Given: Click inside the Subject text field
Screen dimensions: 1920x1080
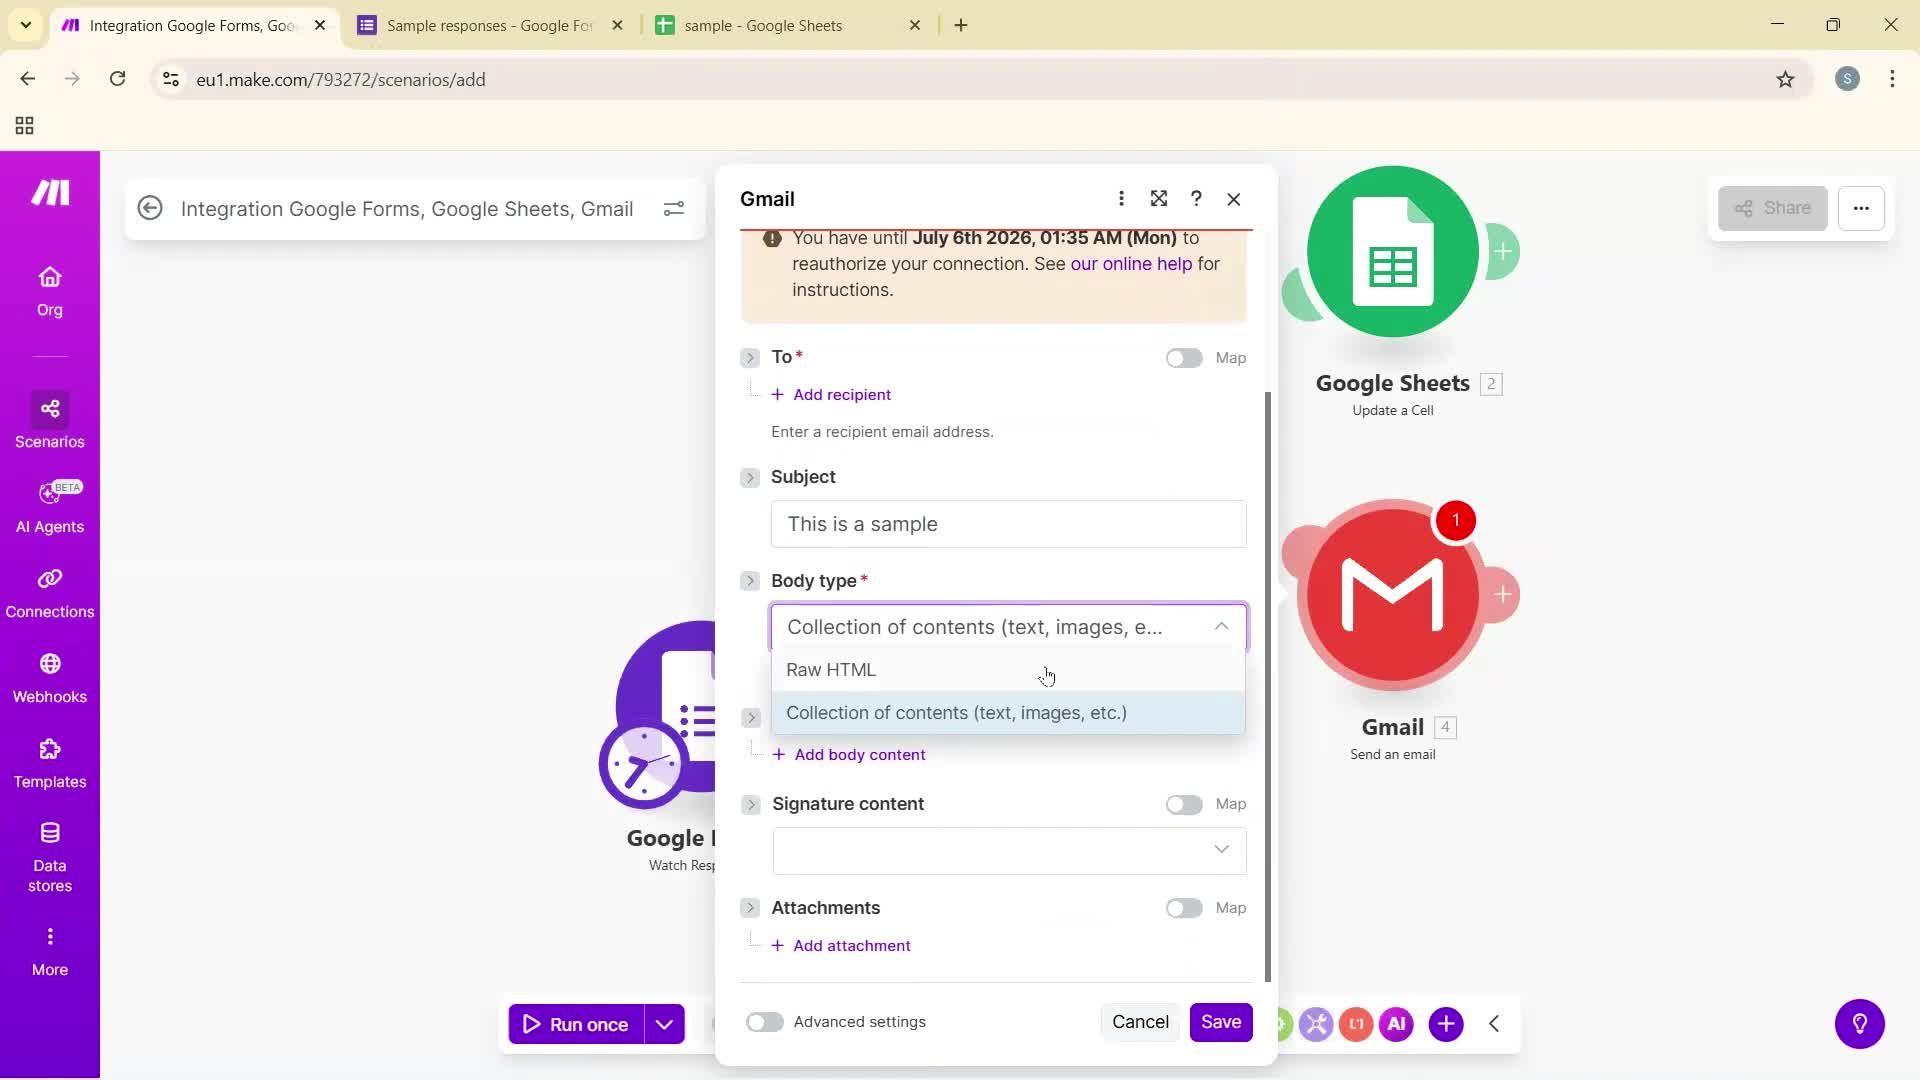Looking at the screenshot, I should pos(1009,523).
